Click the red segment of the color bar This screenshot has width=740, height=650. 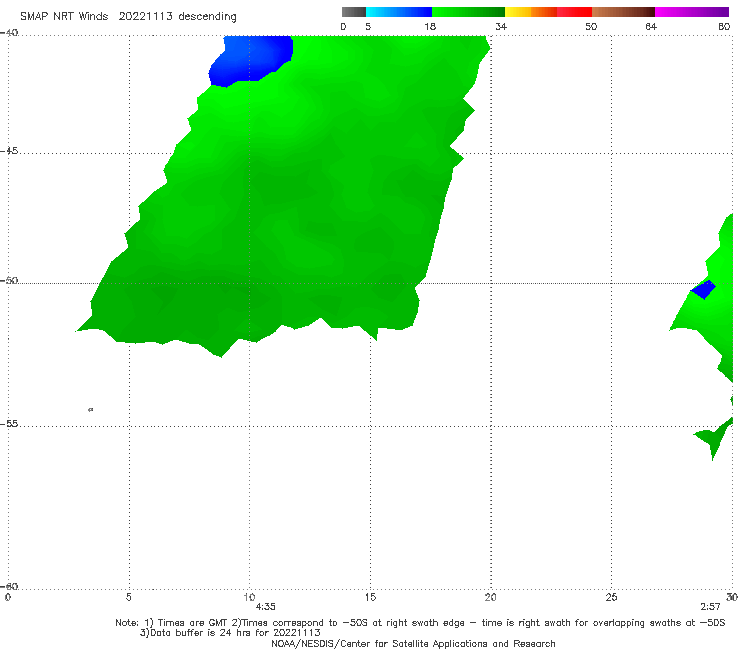click(x=575, y=12)
